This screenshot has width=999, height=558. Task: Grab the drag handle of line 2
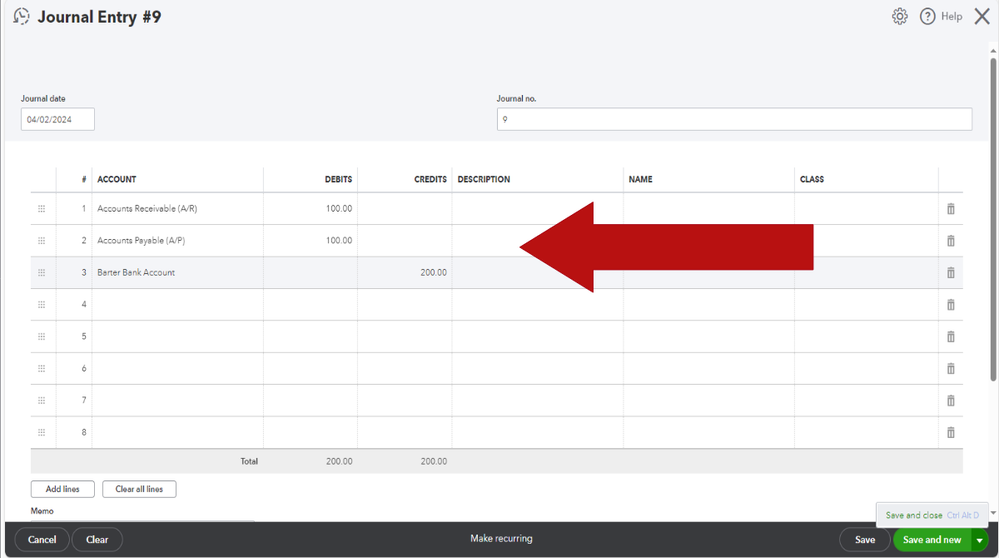pyautogui.click(x=41, y=241)
